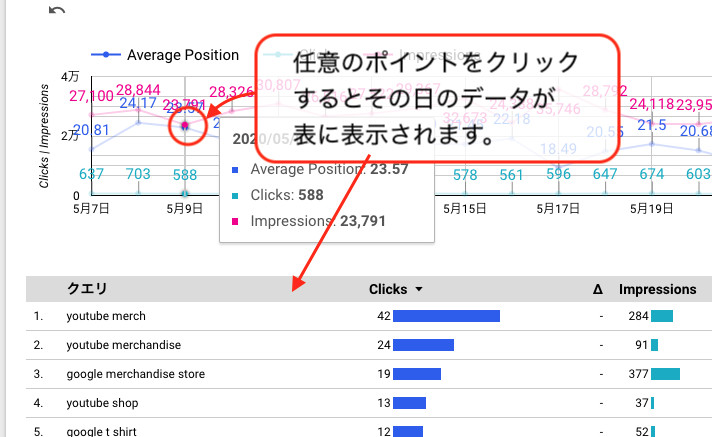712x437 pixels.
Task: Click the blue clicks bar for youtube merchandise
Action: click(424, 345)
